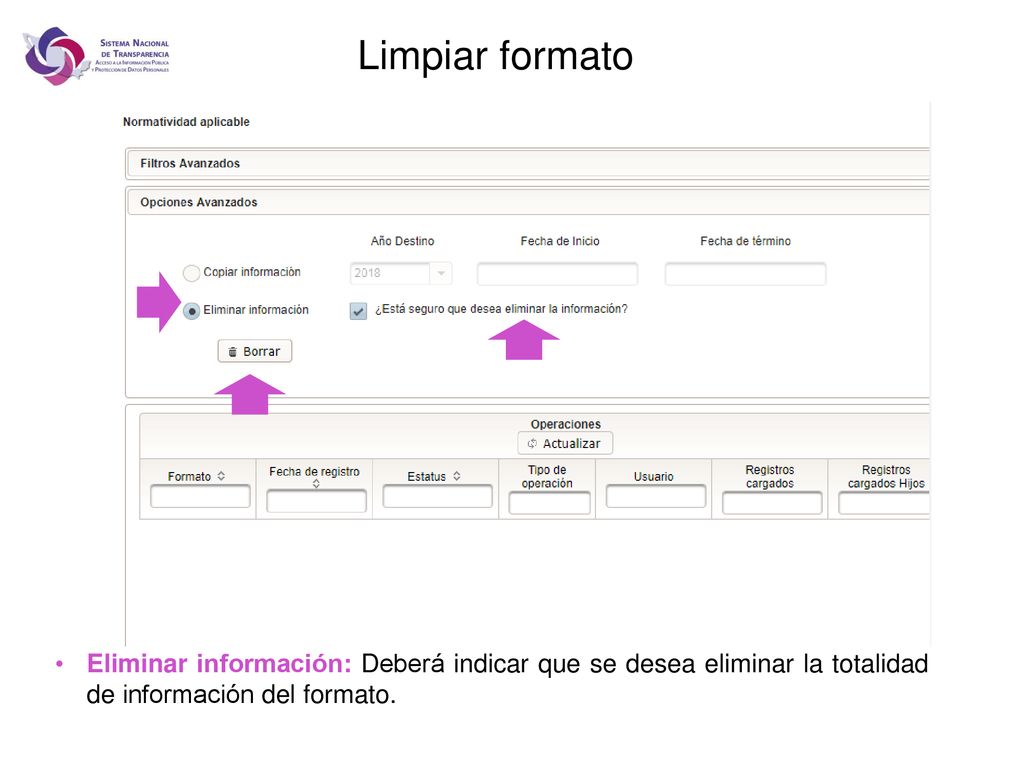Screen dimensions: 1024x768
Task: Sort by Fecha de registro arrows
Action: click(316, 484)
